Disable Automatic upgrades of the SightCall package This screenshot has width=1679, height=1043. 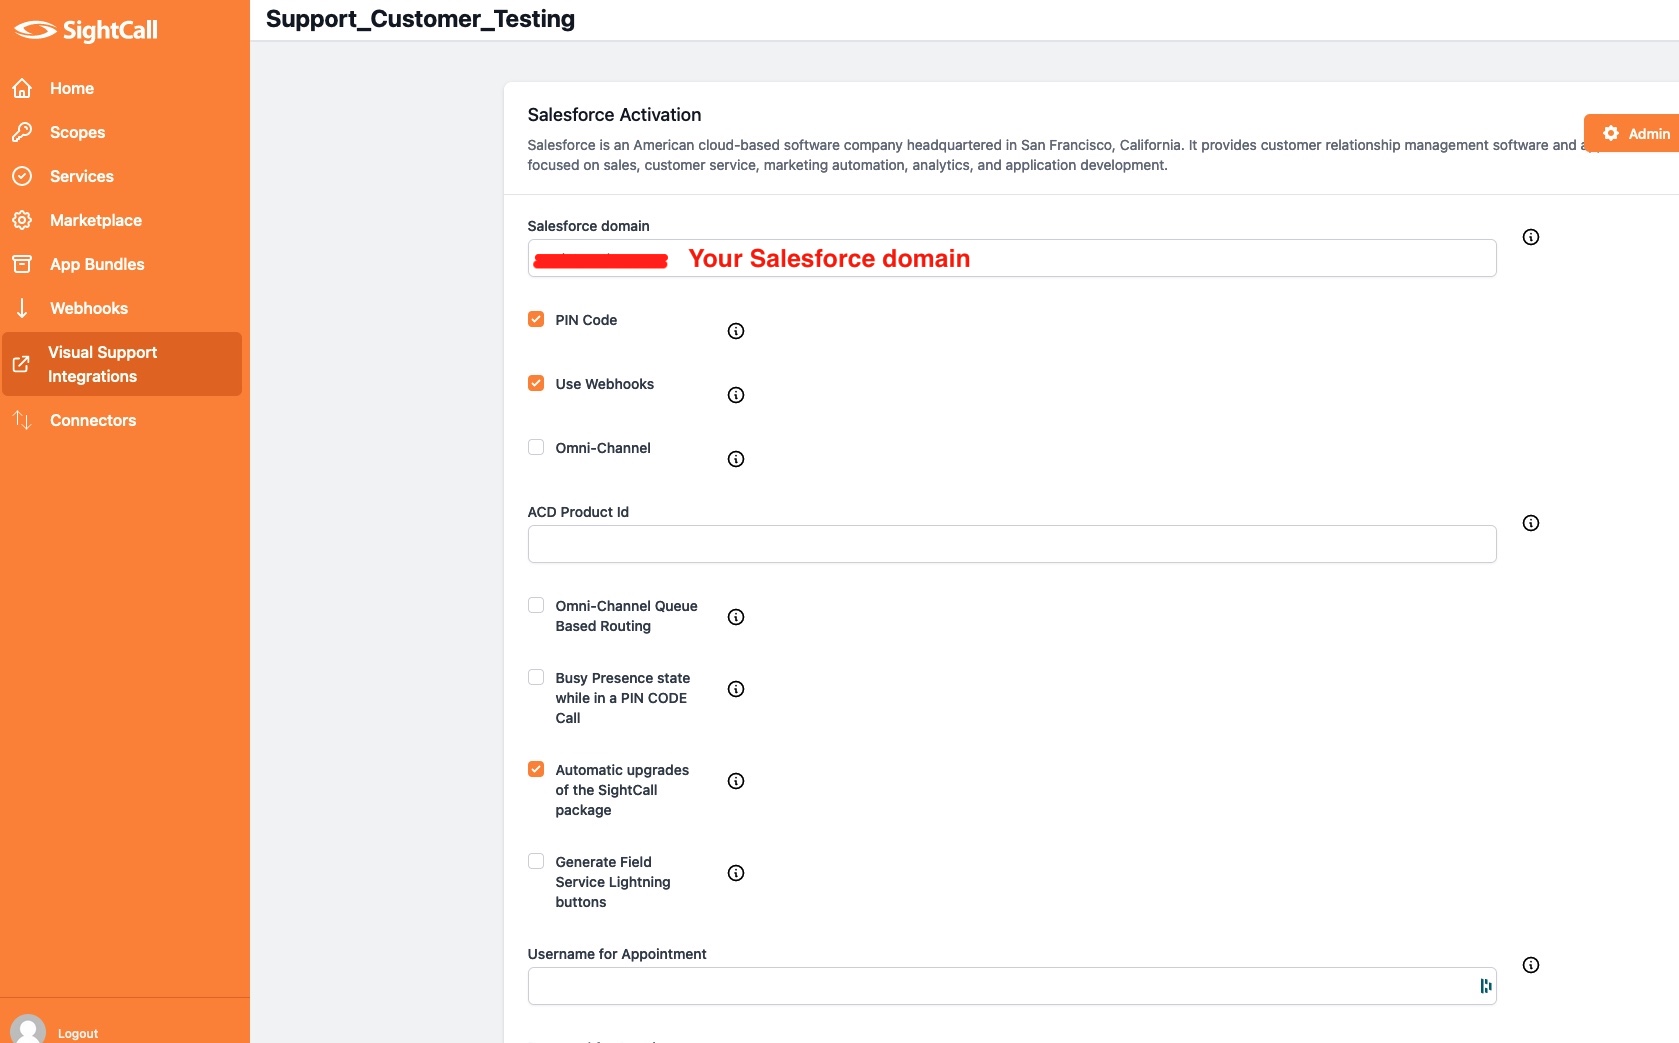point(536,769)
